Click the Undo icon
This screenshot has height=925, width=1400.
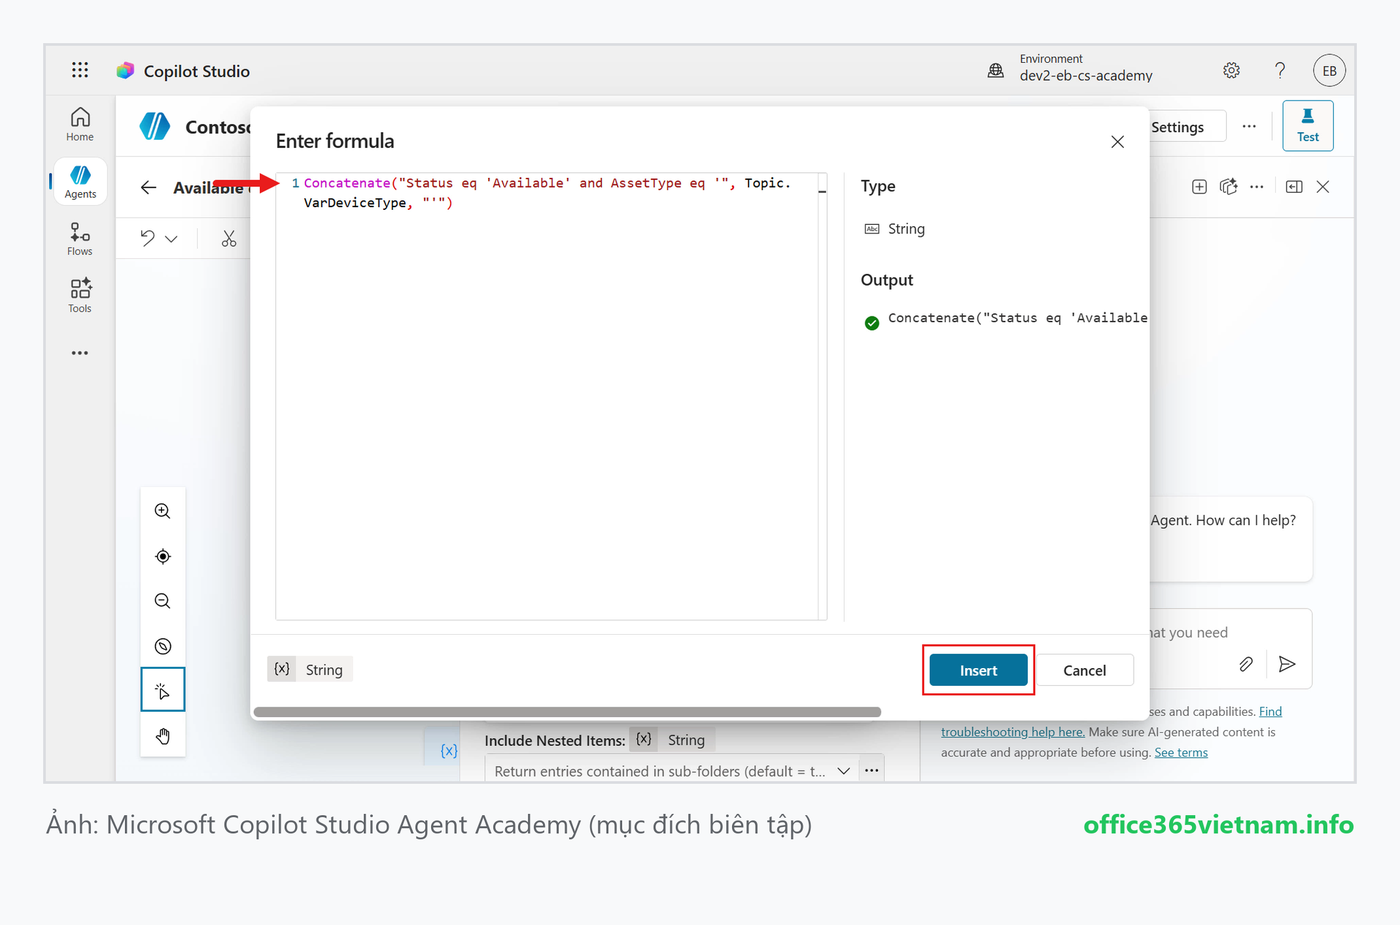pyautogui.click(x=148, y=238)
